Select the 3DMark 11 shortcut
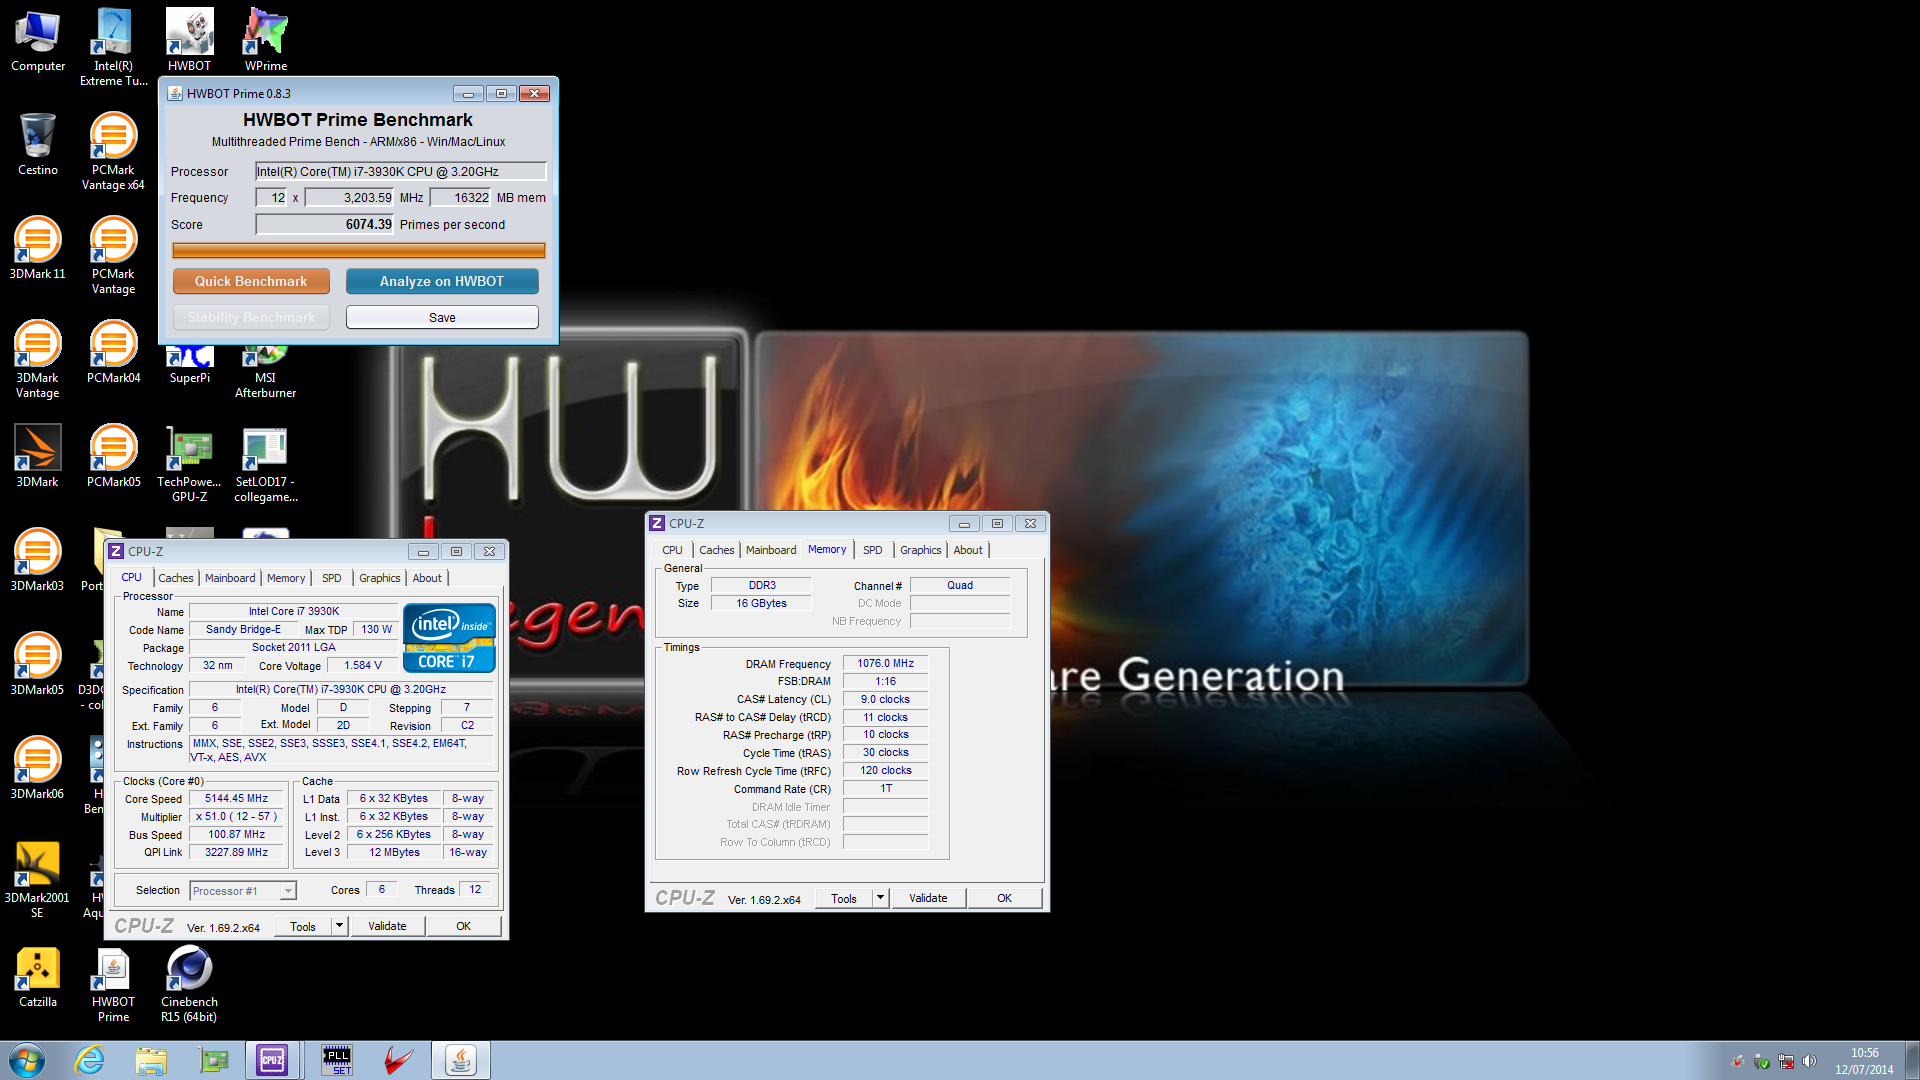 coord(38,249)
